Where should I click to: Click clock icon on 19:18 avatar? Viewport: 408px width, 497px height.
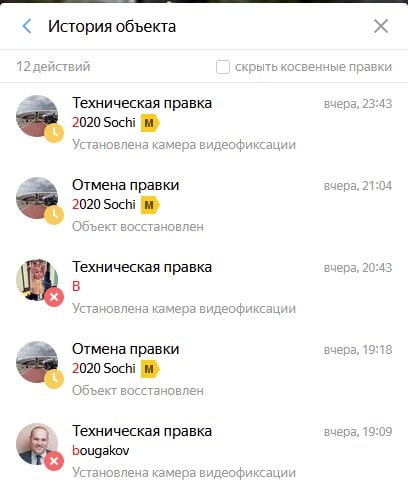tap(54, 379)
